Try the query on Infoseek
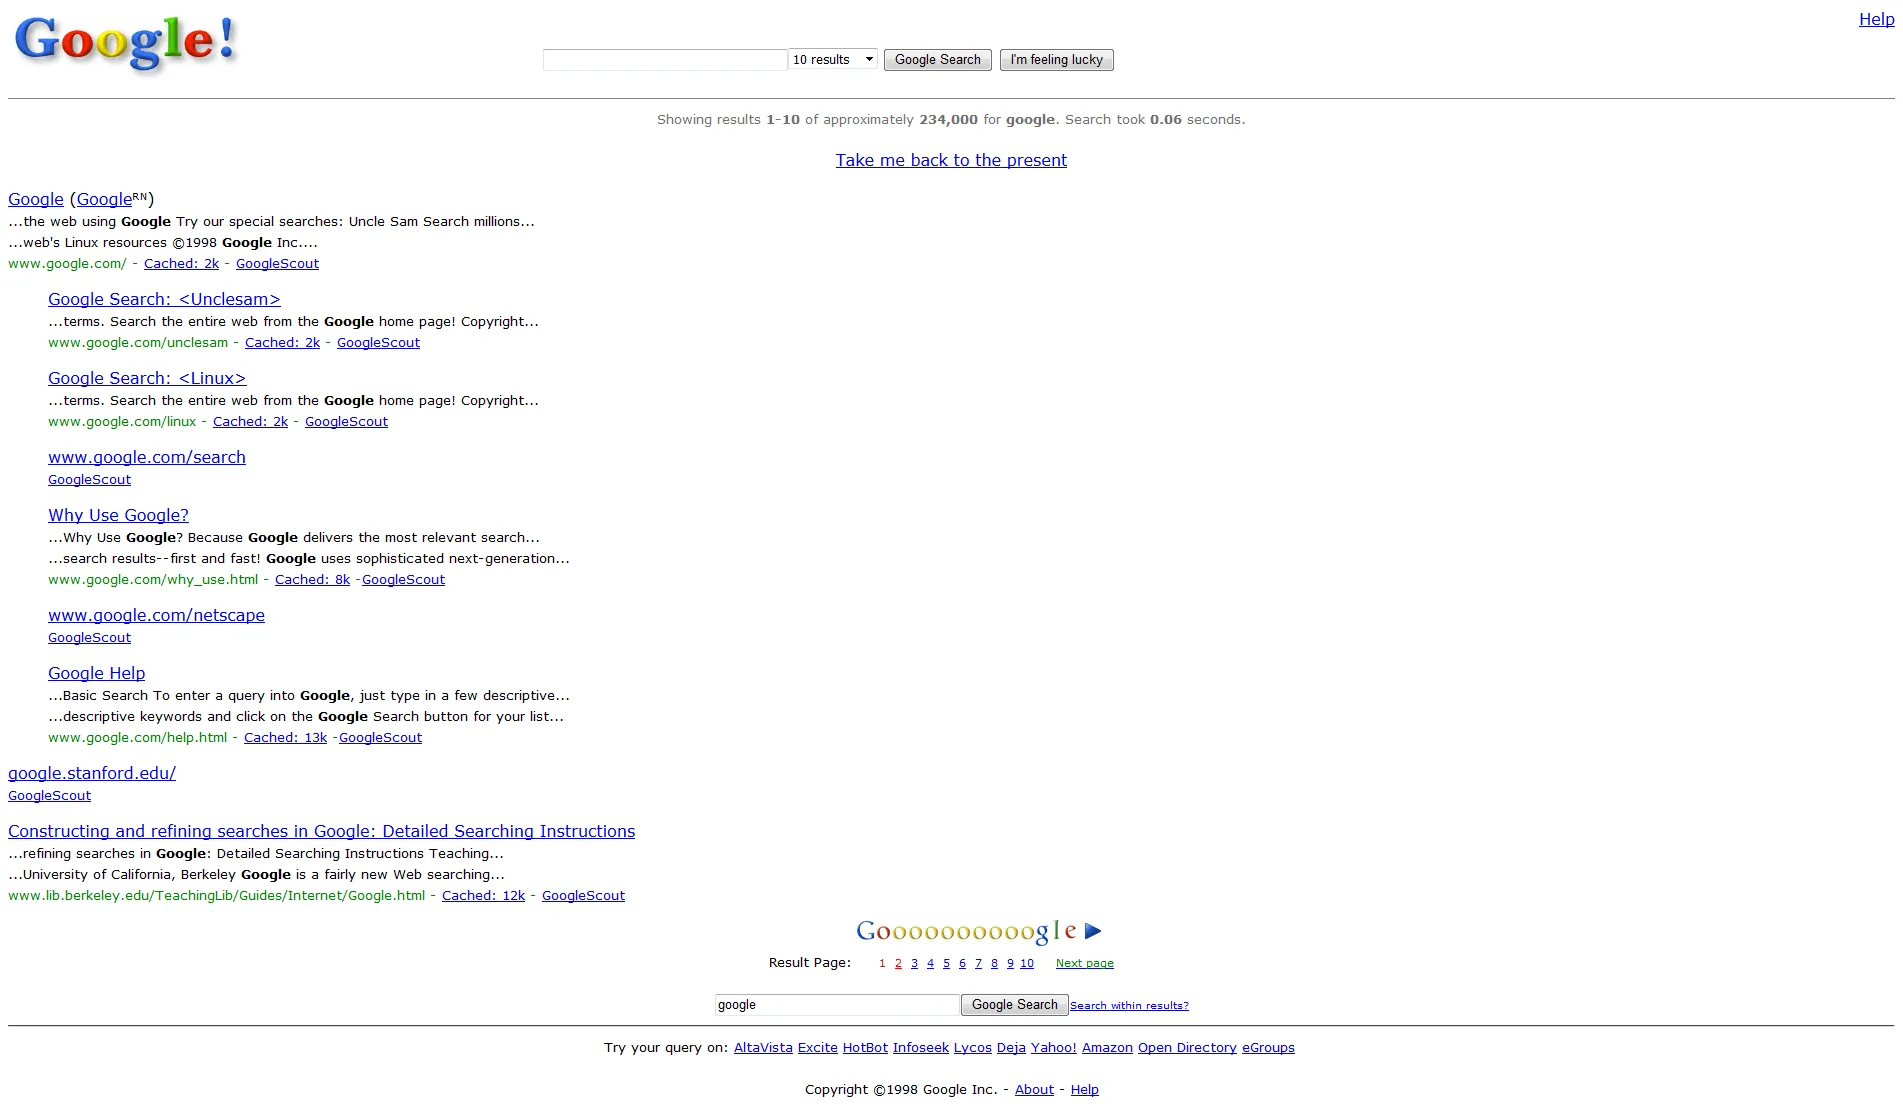 tap(920, 1048)
